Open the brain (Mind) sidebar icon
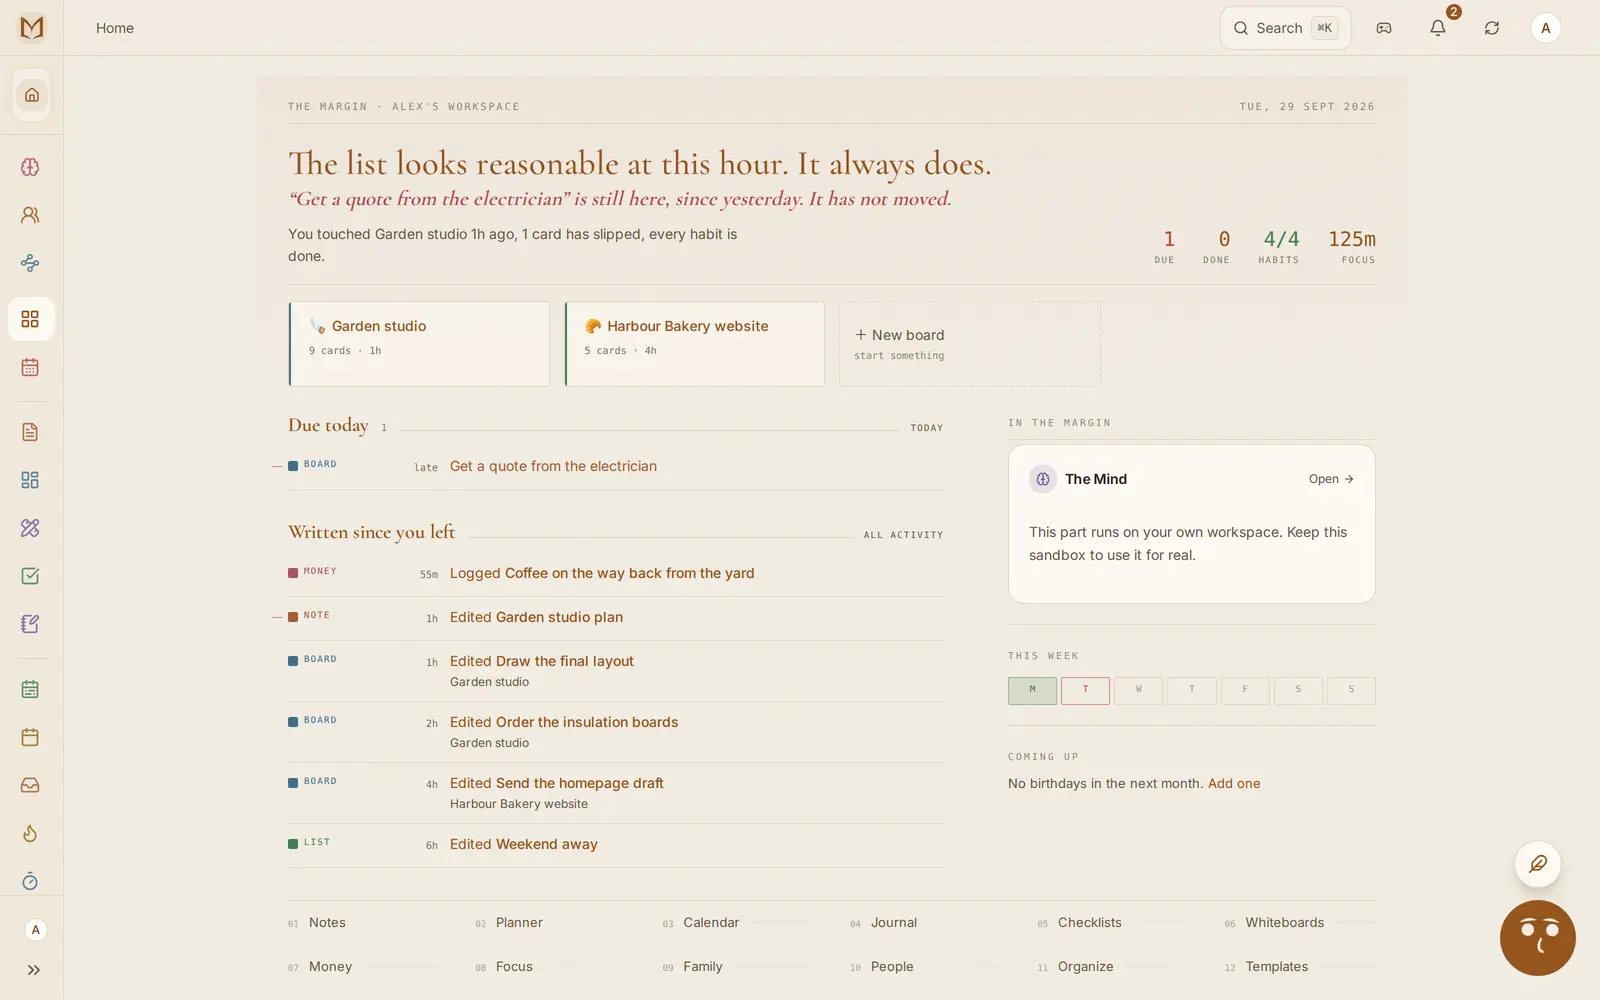 (30, 167)
